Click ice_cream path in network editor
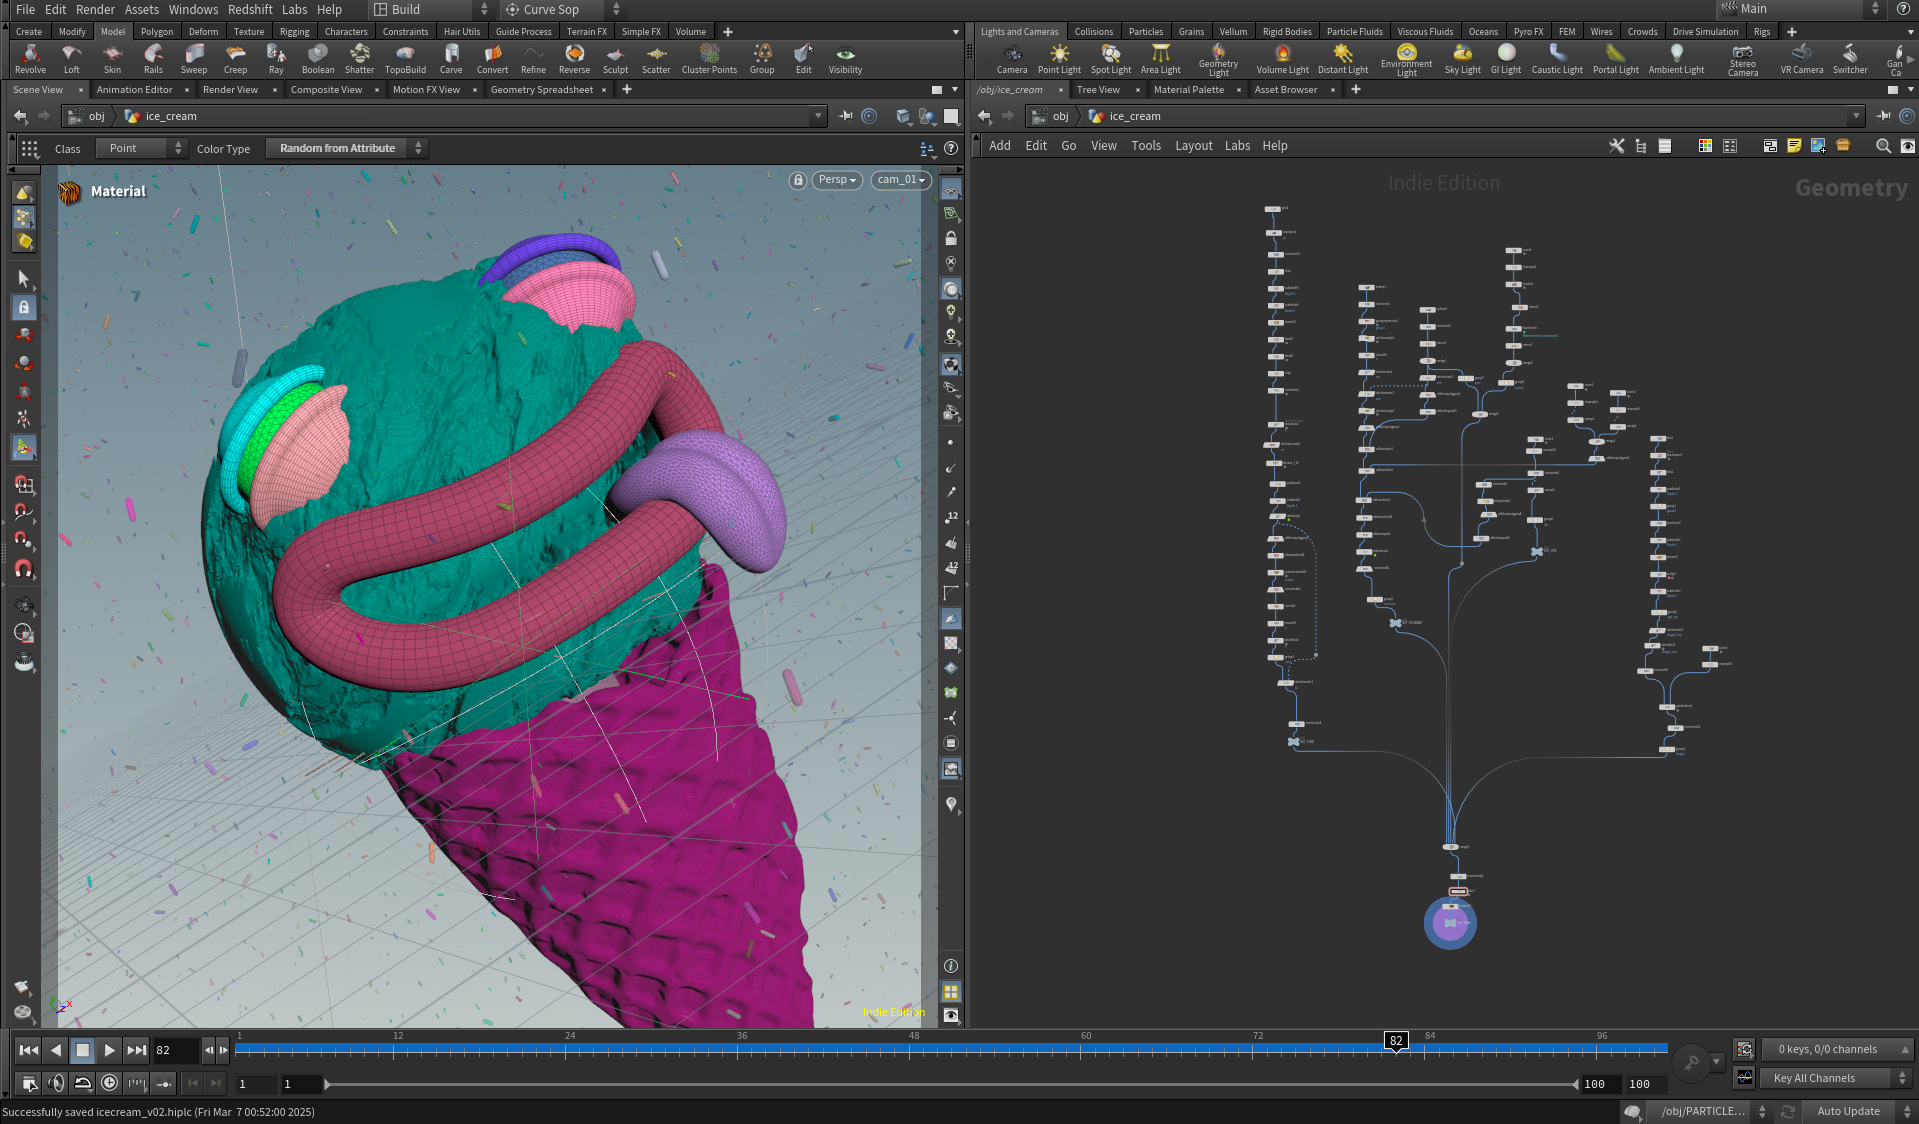Viewport: 1919px width, 1124px height. pyautogui.click(x=1135, y=116)
